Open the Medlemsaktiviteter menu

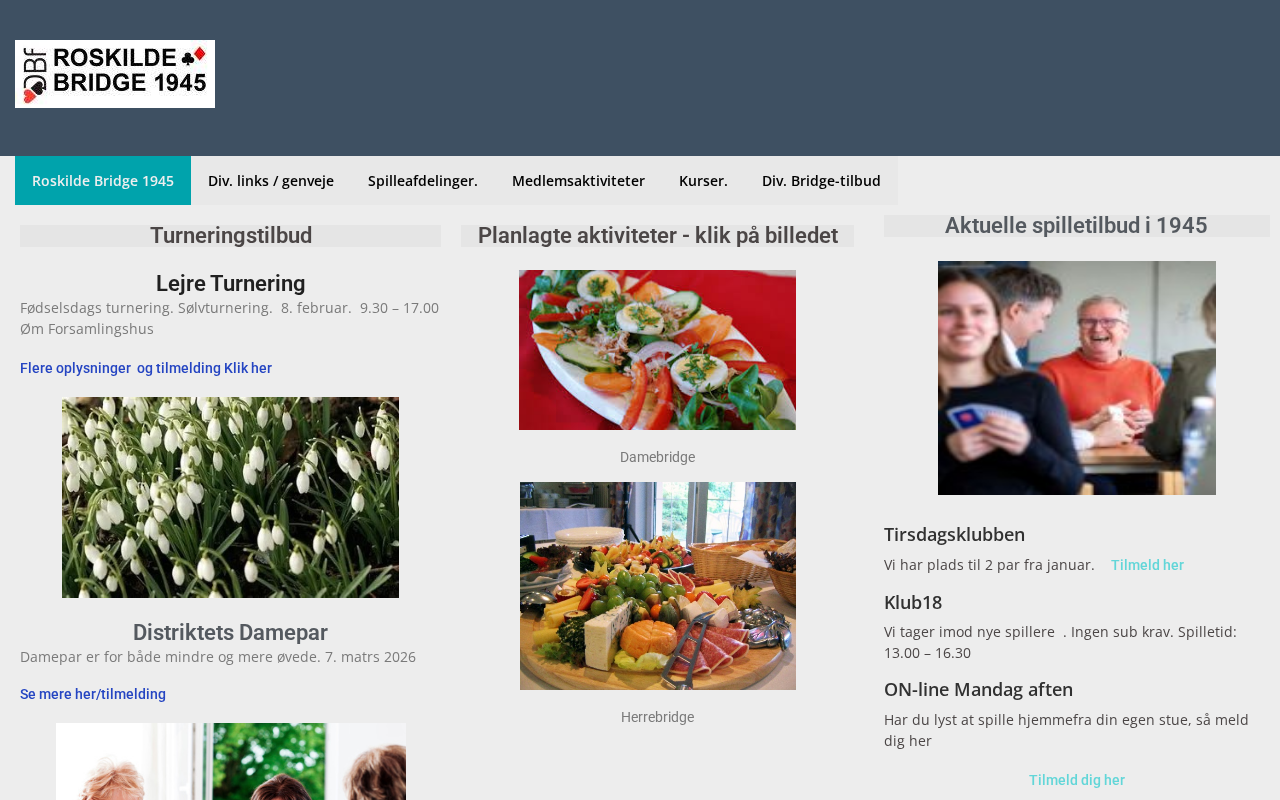(x=578, y=181)
